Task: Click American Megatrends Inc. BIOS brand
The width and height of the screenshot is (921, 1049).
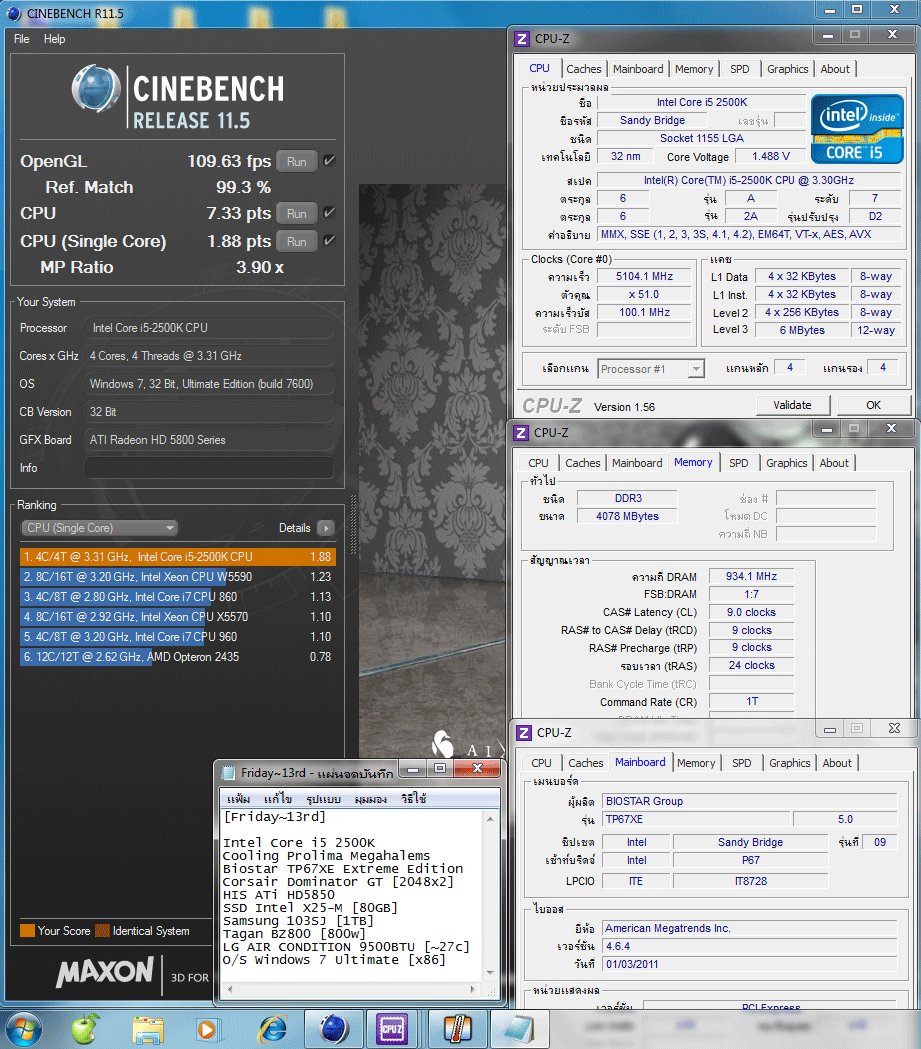Action: (749, 928)
